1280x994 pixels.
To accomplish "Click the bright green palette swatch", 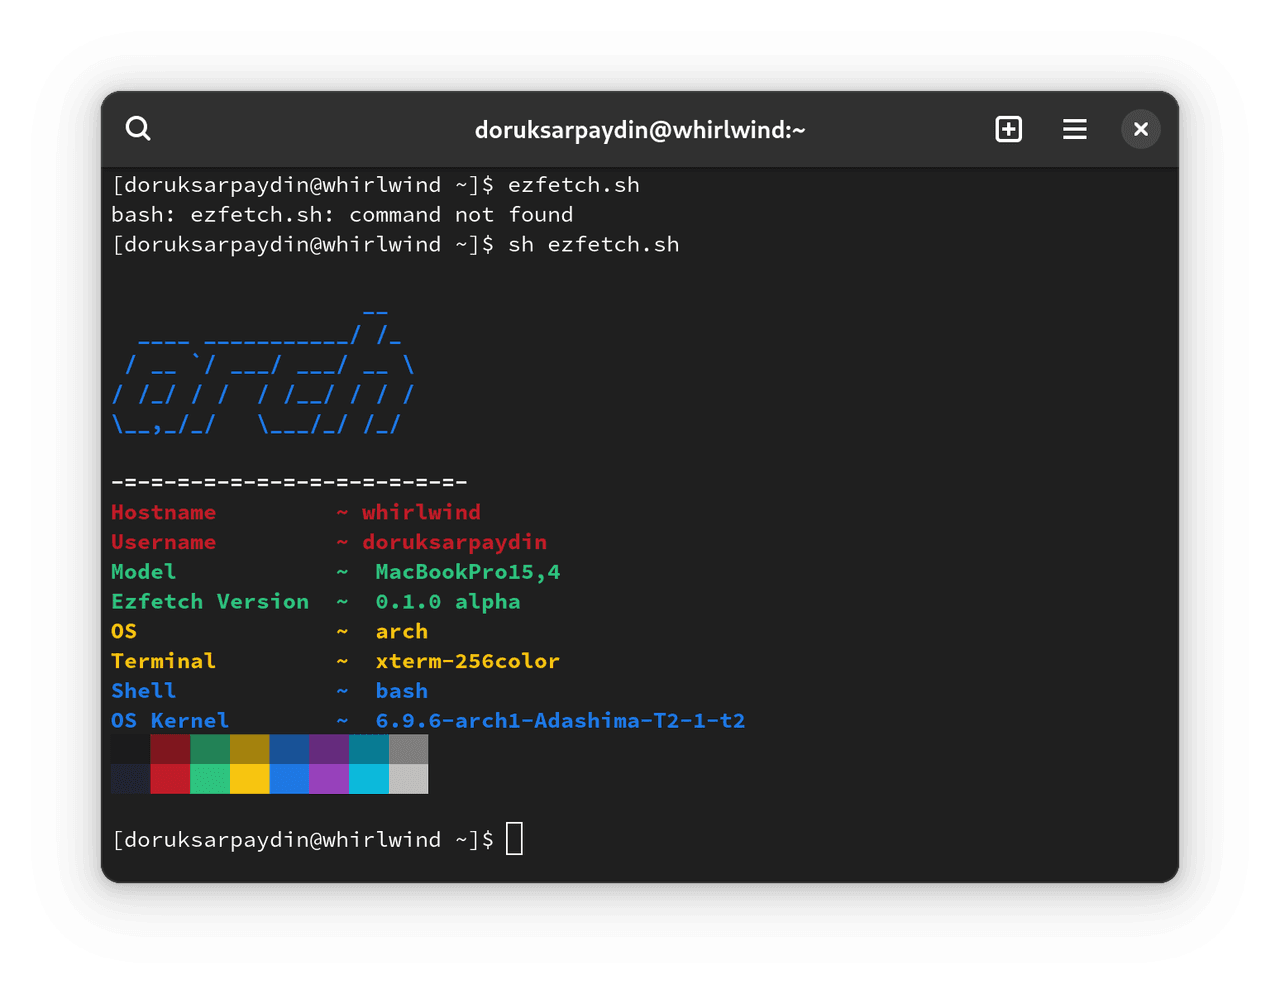I will [x=210, y=779].
